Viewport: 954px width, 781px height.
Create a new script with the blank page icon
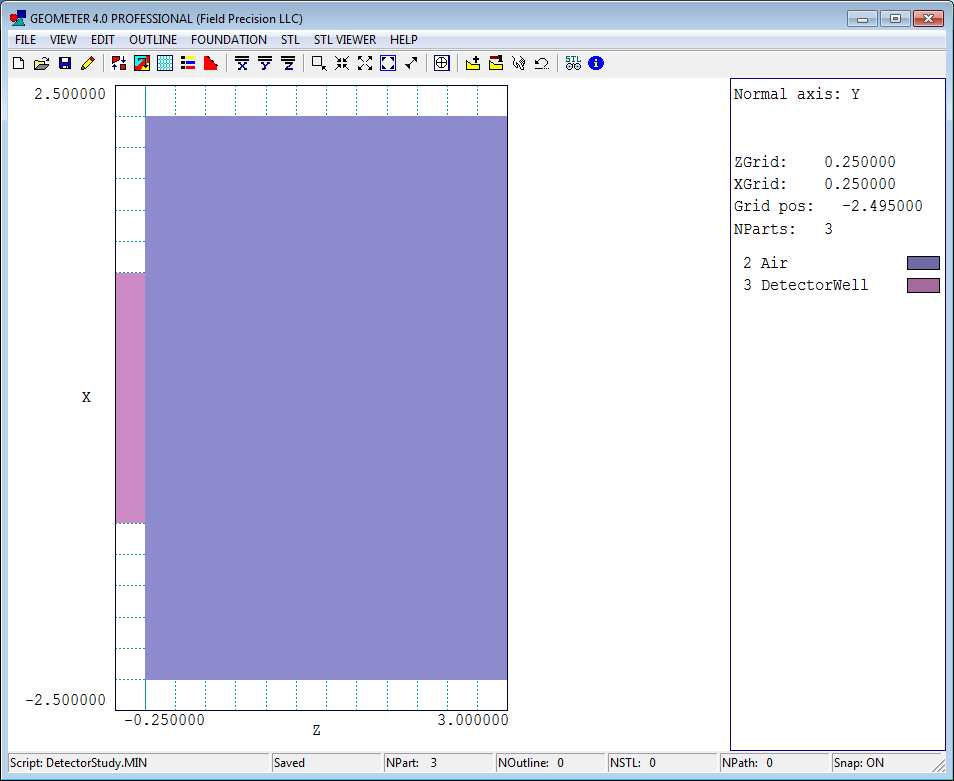[x=18, y=63]
